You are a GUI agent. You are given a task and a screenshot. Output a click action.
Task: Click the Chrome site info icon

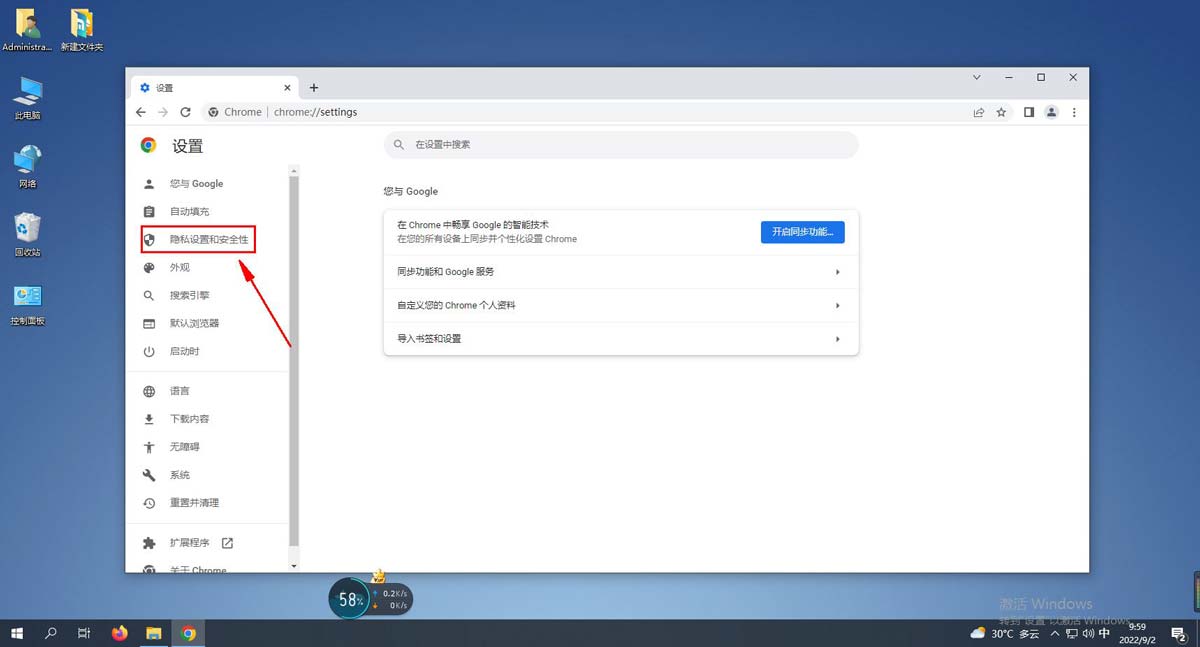click(x=213, y=112)
